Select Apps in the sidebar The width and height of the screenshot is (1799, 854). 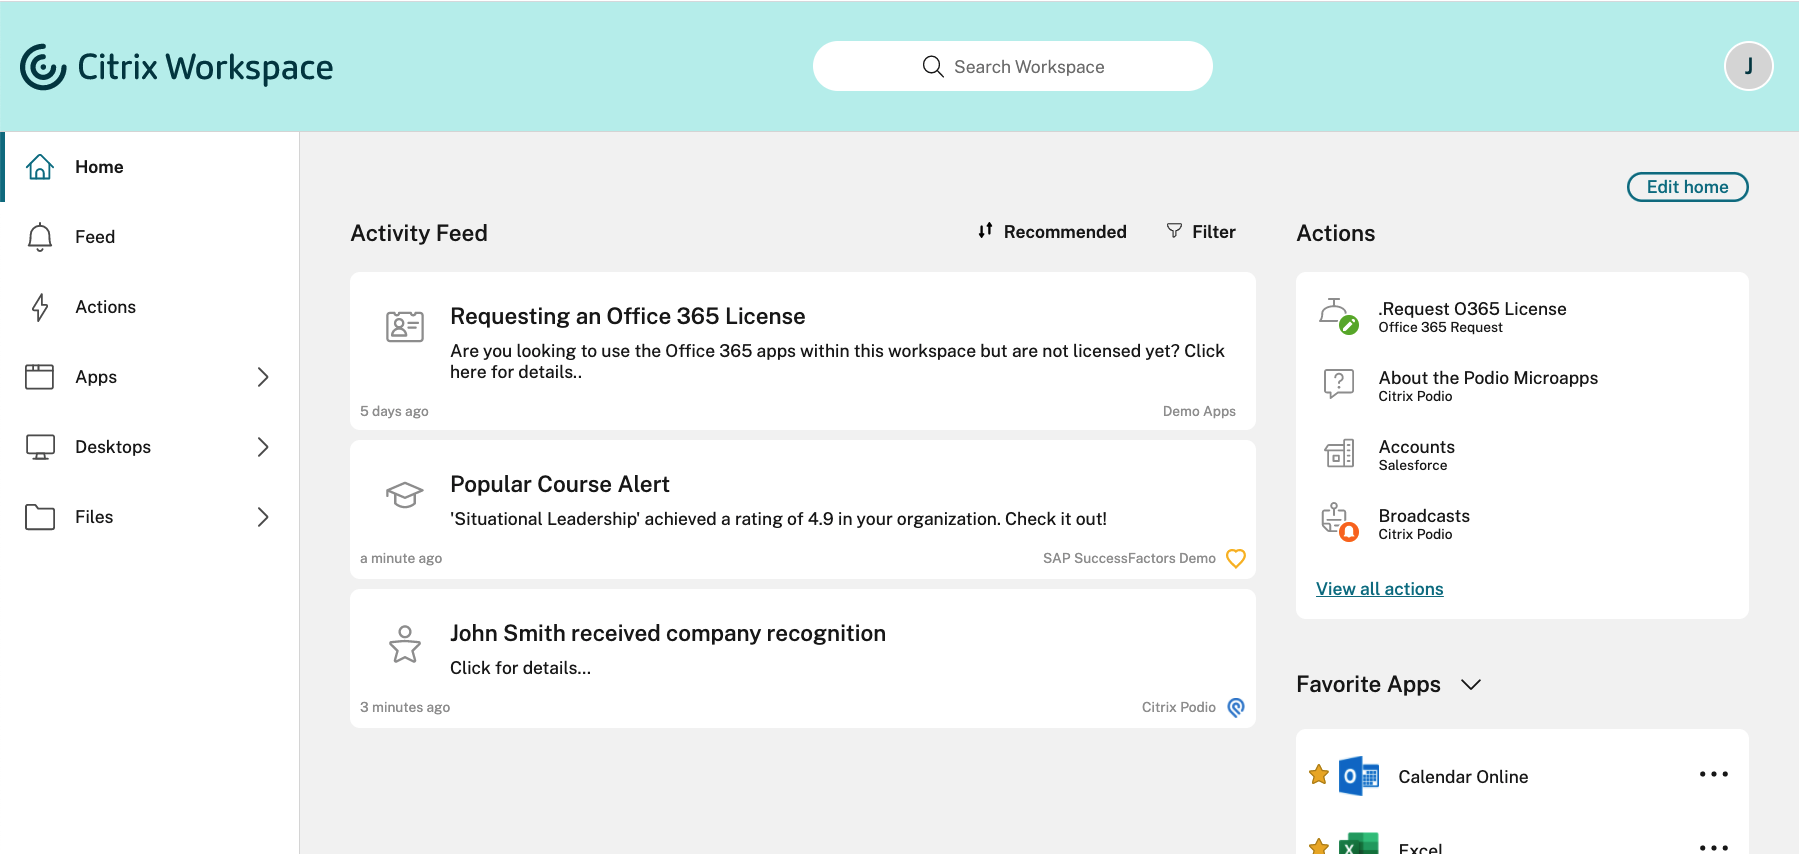point(150,377)
